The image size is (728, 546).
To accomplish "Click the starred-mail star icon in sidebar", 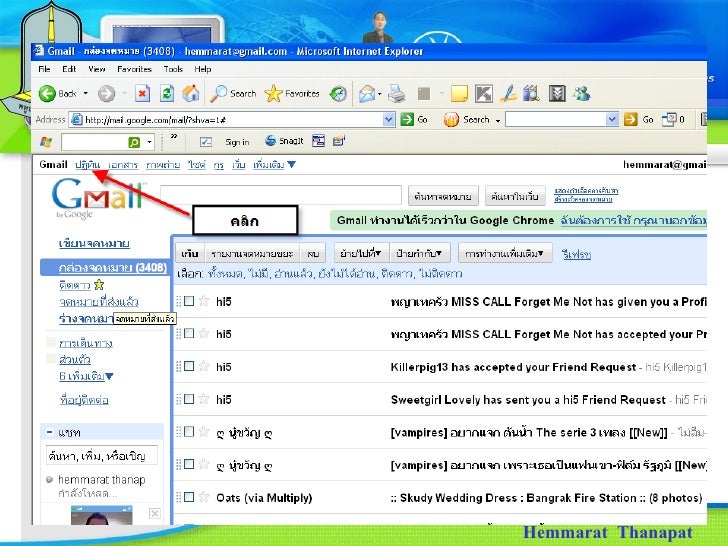I will [99, 285].
